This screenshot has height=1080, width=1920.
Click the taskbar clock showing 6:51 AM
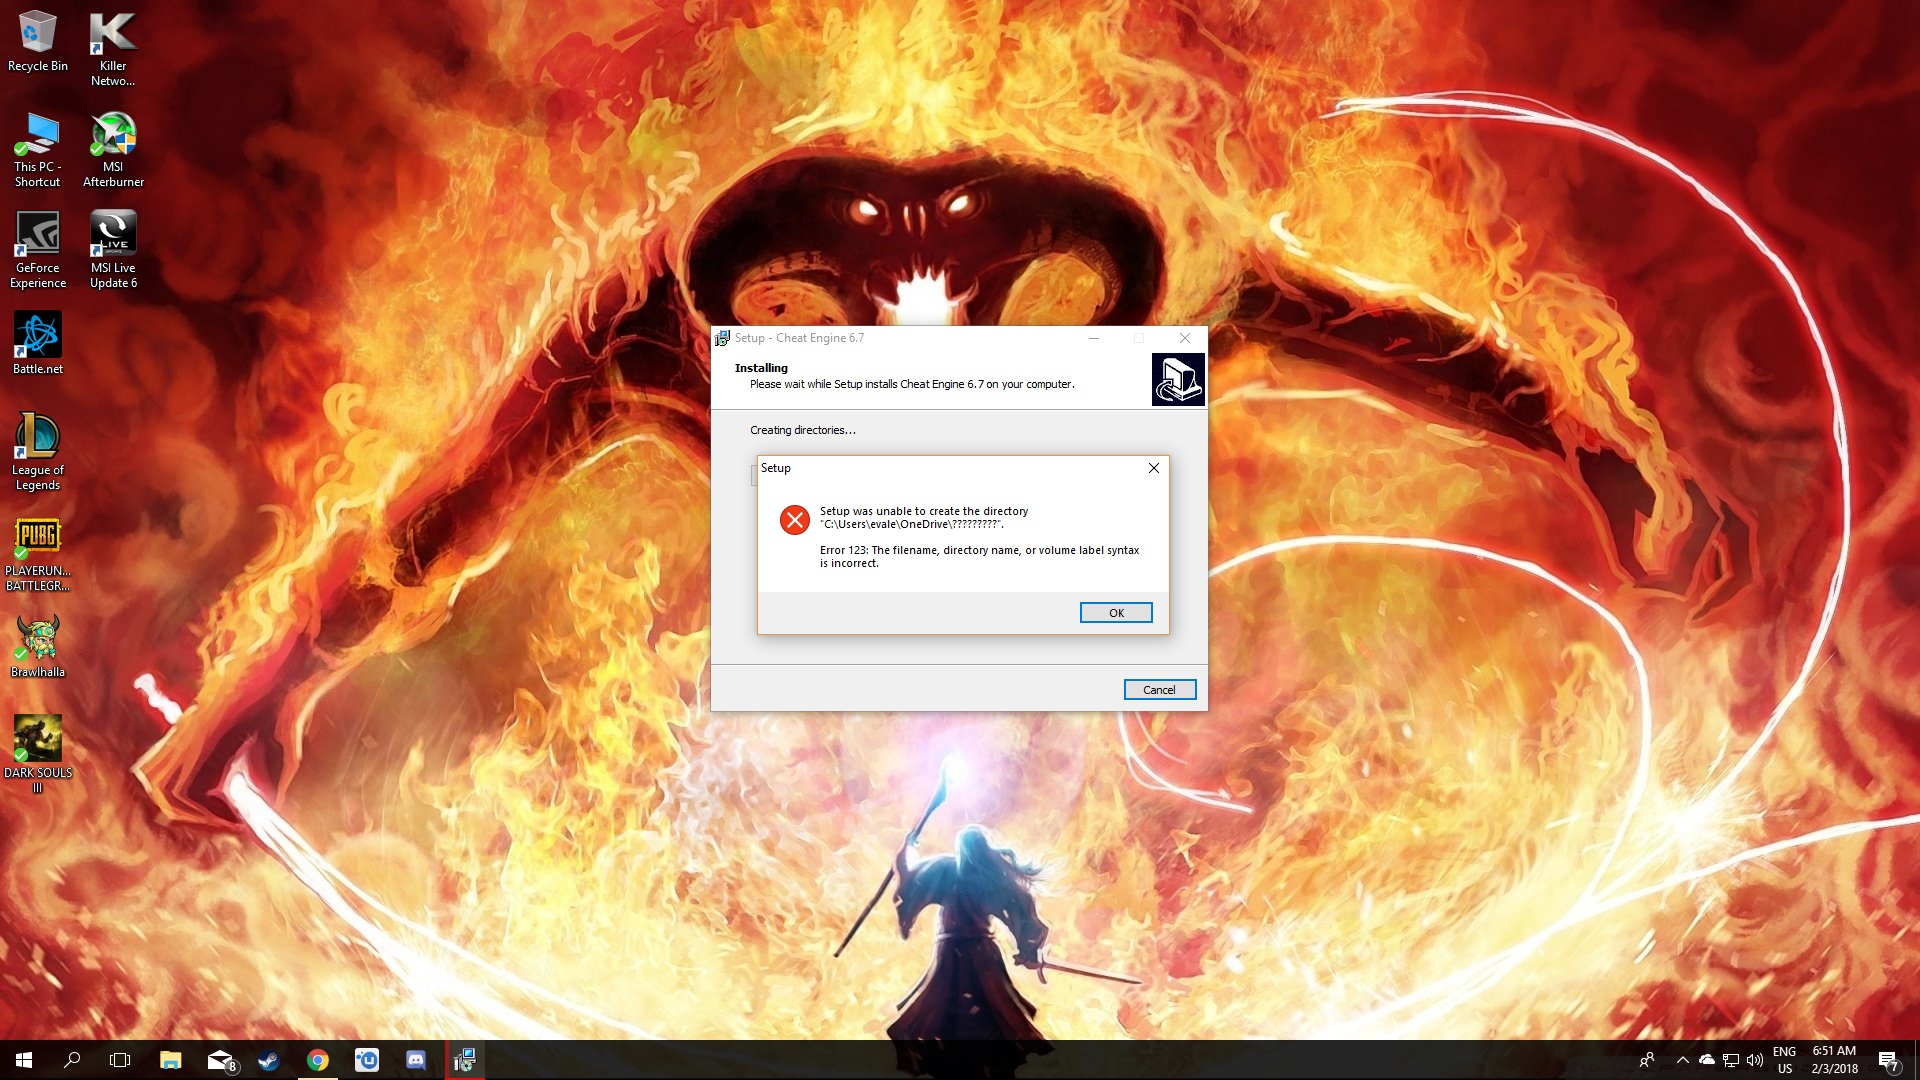tap(1834, 1060)
